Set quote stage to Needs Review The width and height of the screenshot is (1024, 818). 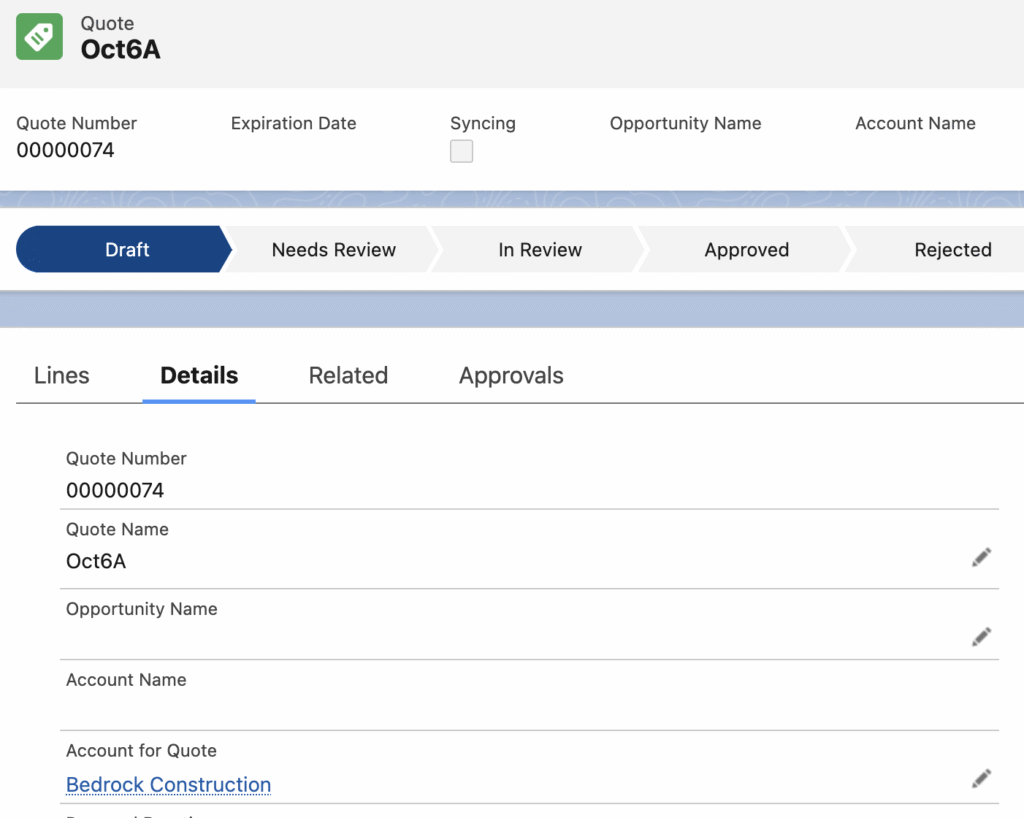pyautogui.click(x=333, y=250)
